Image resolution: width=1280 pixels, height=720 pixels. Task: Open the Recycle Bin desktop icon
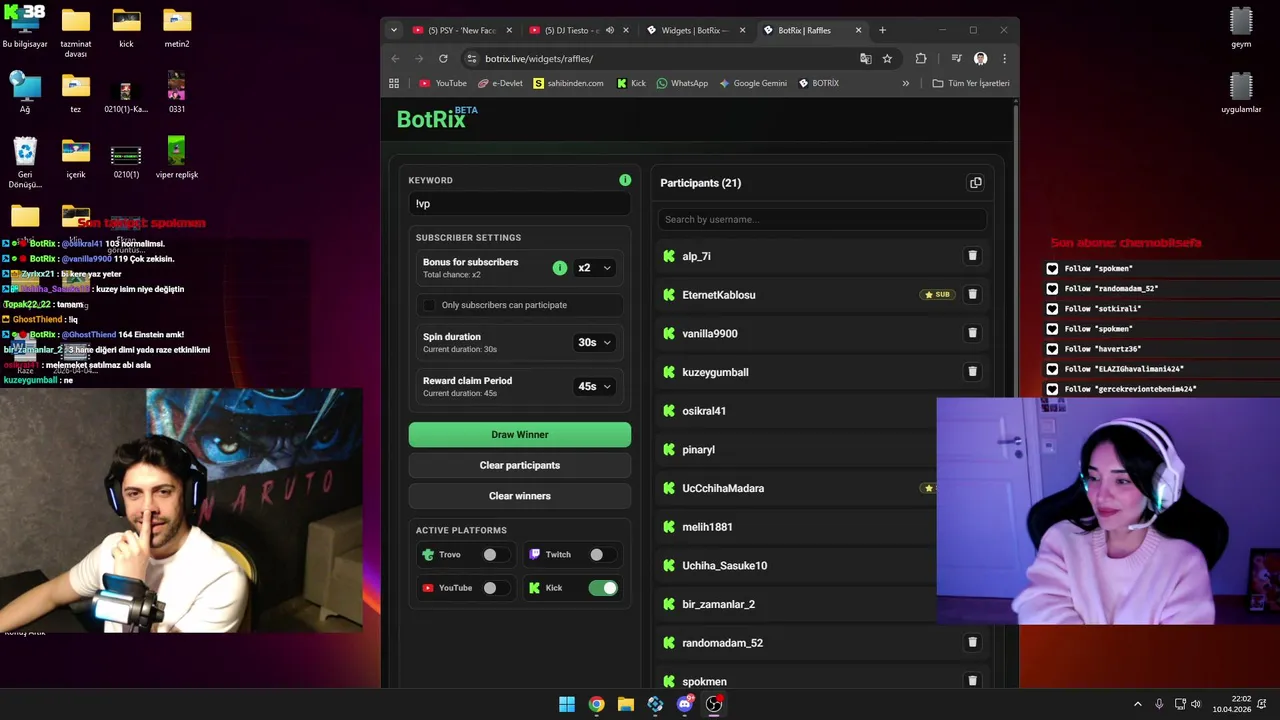[25, 162]
